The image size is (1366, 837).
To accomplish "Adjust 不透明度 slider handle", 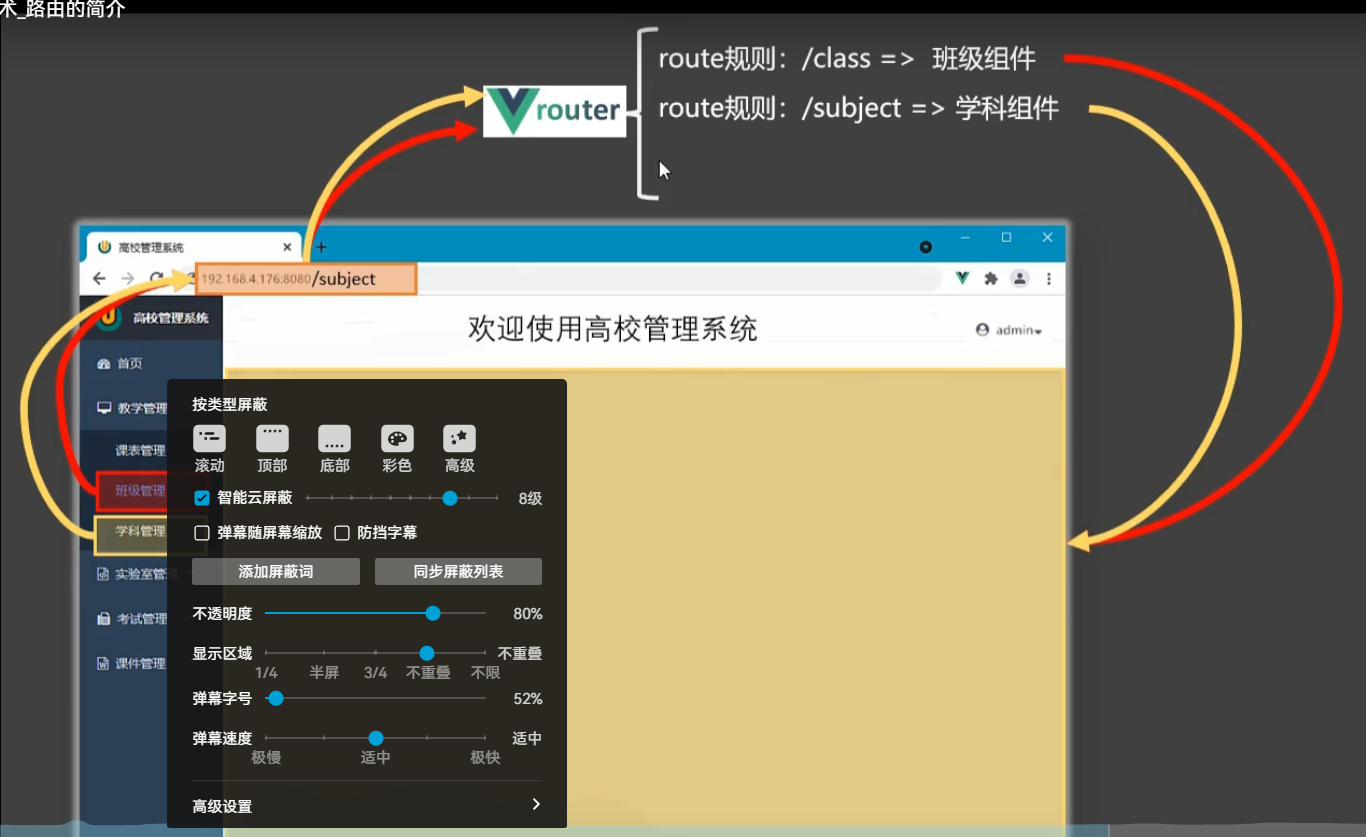I will point(433,613).
